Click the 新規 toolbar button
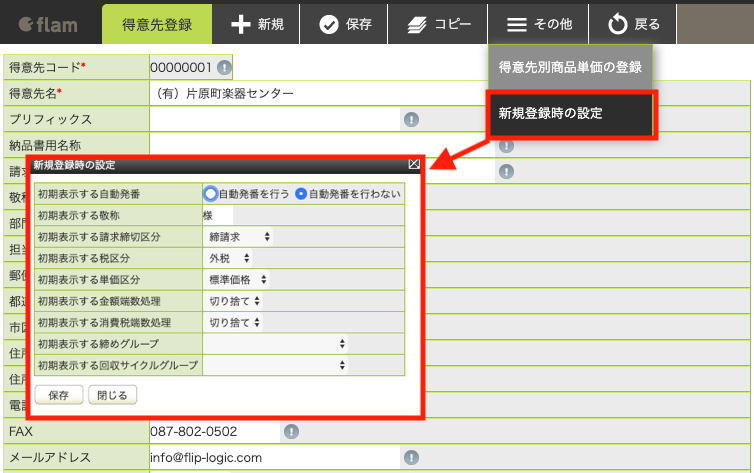The width and height of the screenshot is (754, 473). tap(256, 24)
